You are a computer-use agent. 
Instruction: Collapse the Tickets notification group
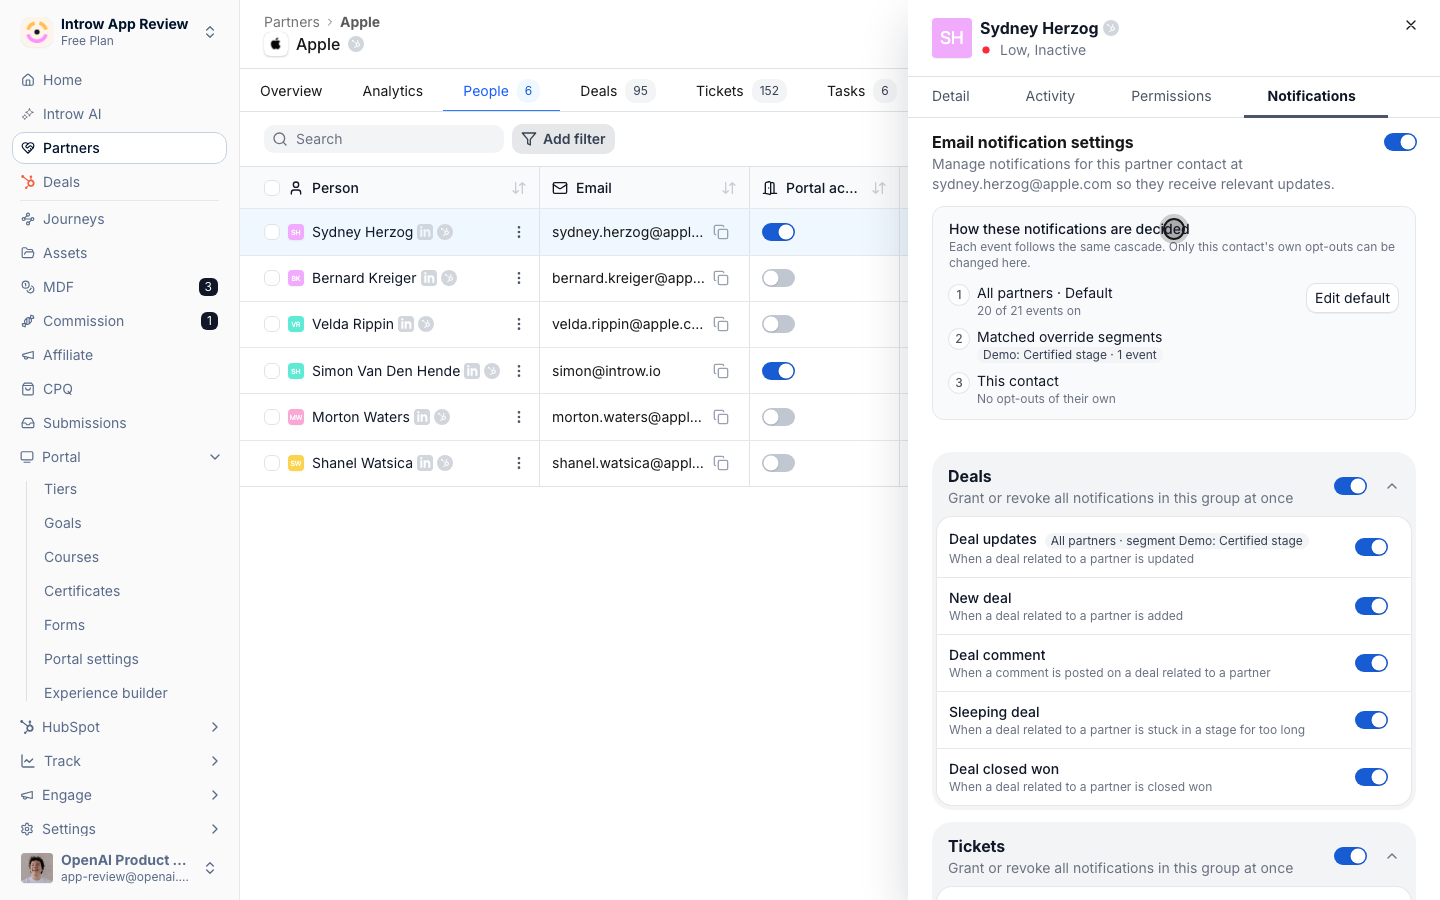[x=1392, y=856]
